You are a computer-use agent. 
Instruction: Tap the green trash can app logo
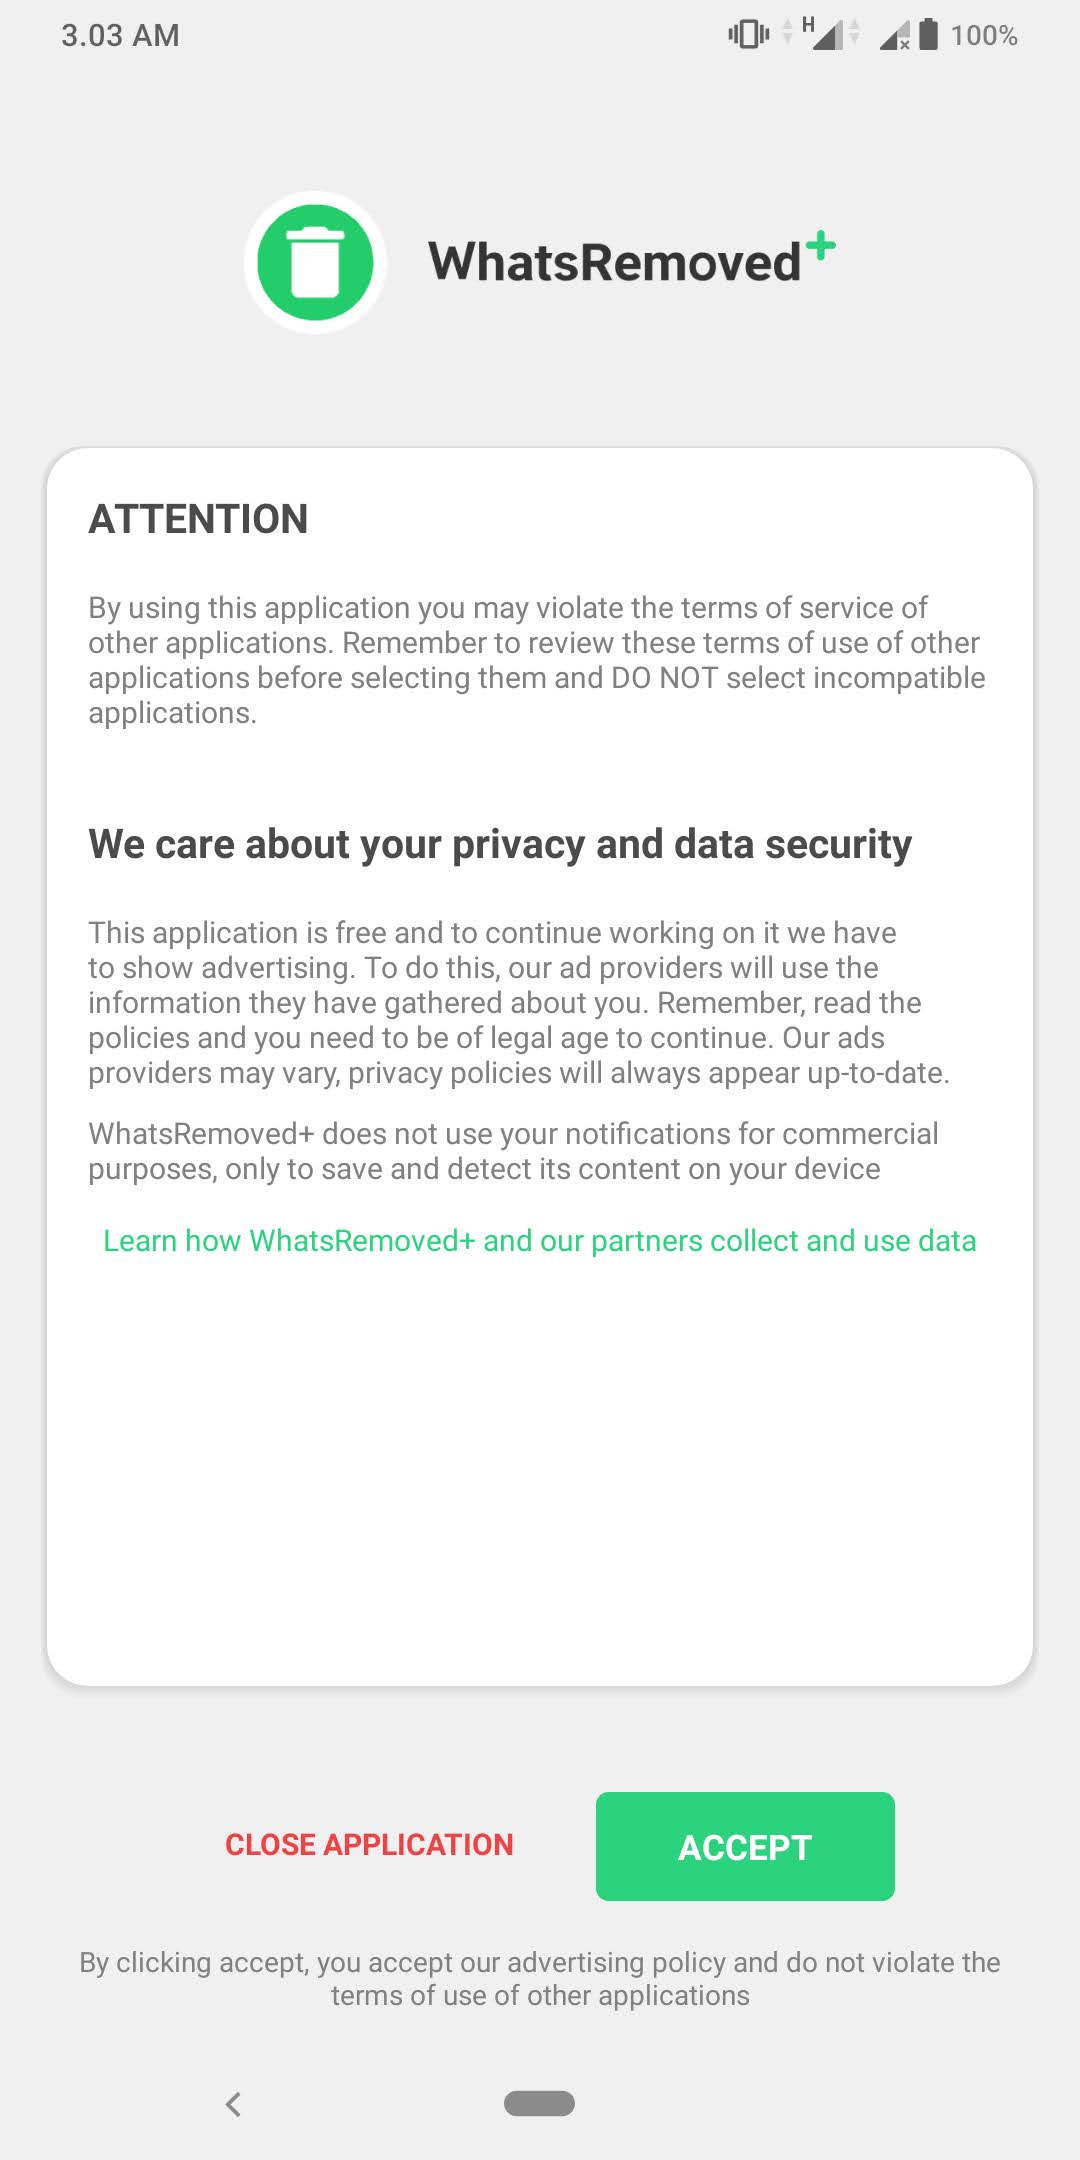[x=315, y=262]
